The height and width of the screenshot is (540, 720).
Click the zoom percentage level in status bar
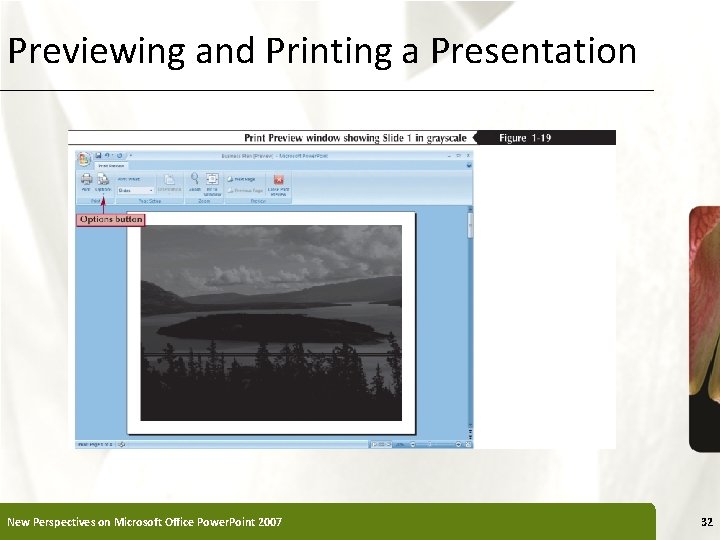[x=400, y=444]
